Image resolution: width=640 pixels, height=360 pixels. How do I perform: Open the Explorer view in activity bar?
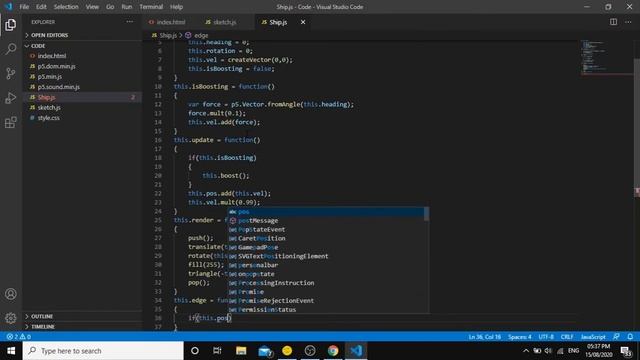11,25
